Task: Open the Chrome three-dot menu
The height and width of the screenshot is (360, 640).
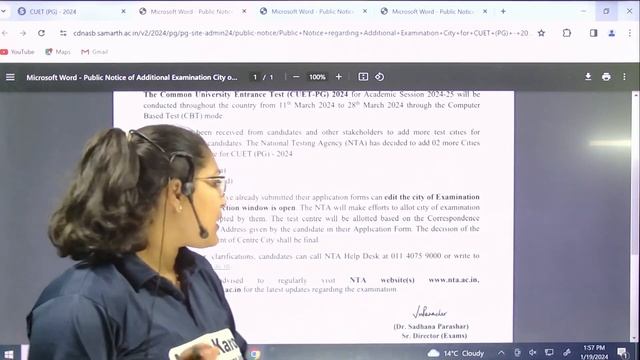Action: [629, 33]
